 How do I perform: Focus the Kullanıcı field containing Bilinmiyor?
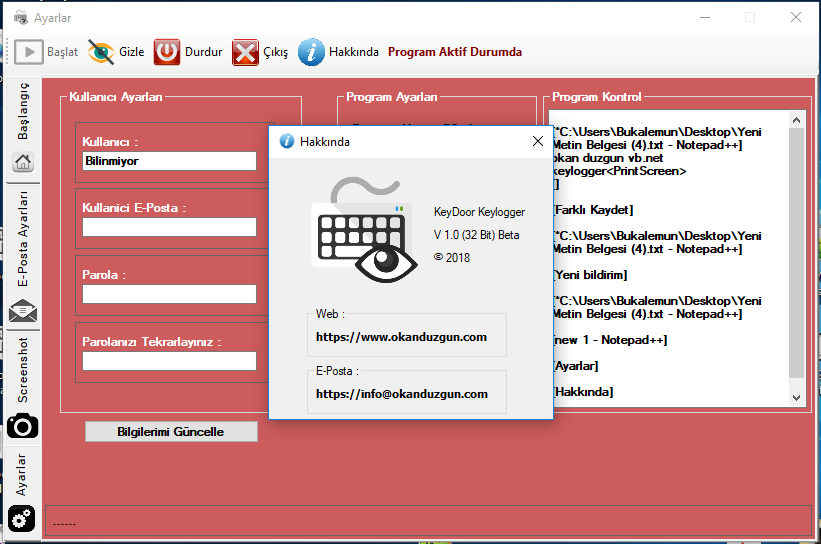170,161
